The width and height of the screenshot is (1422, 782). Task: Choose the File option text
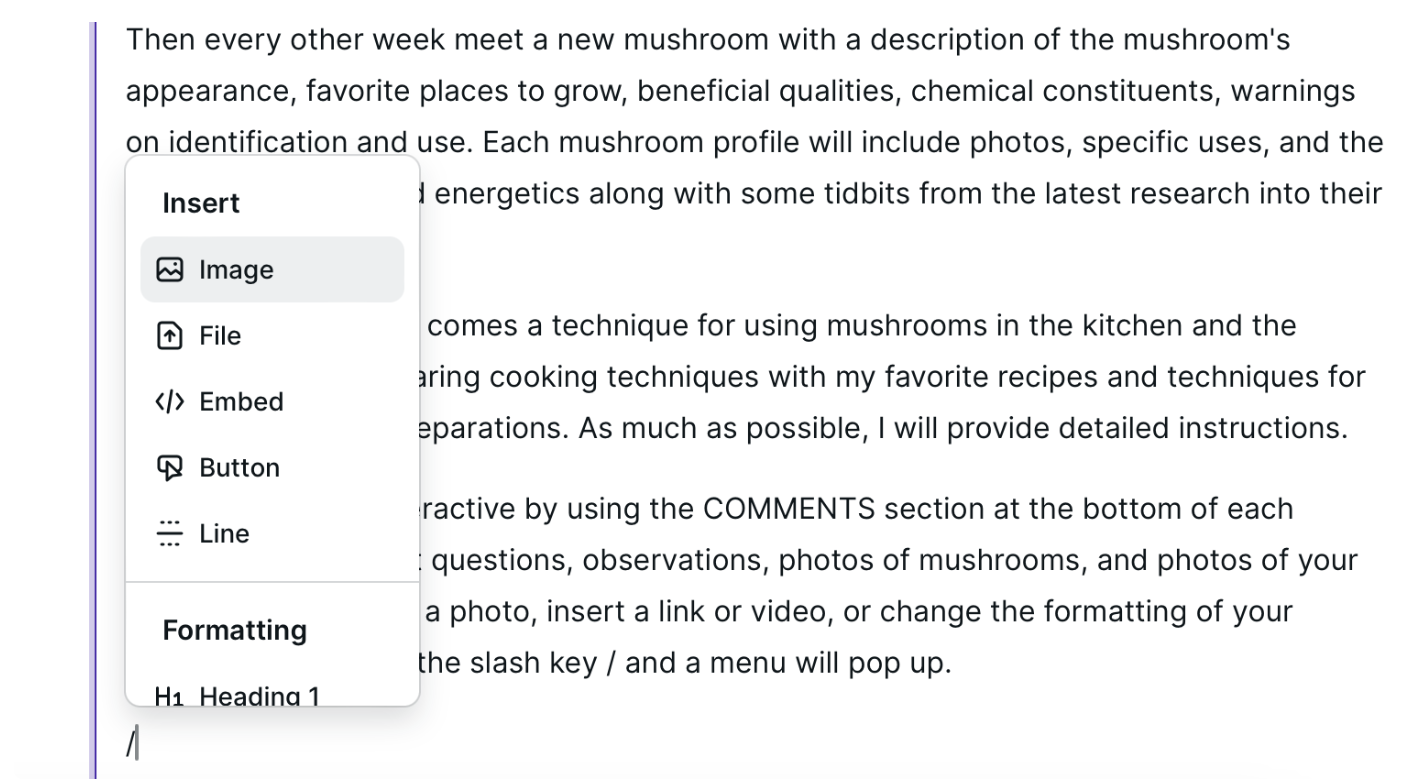[x=220, y=336]
